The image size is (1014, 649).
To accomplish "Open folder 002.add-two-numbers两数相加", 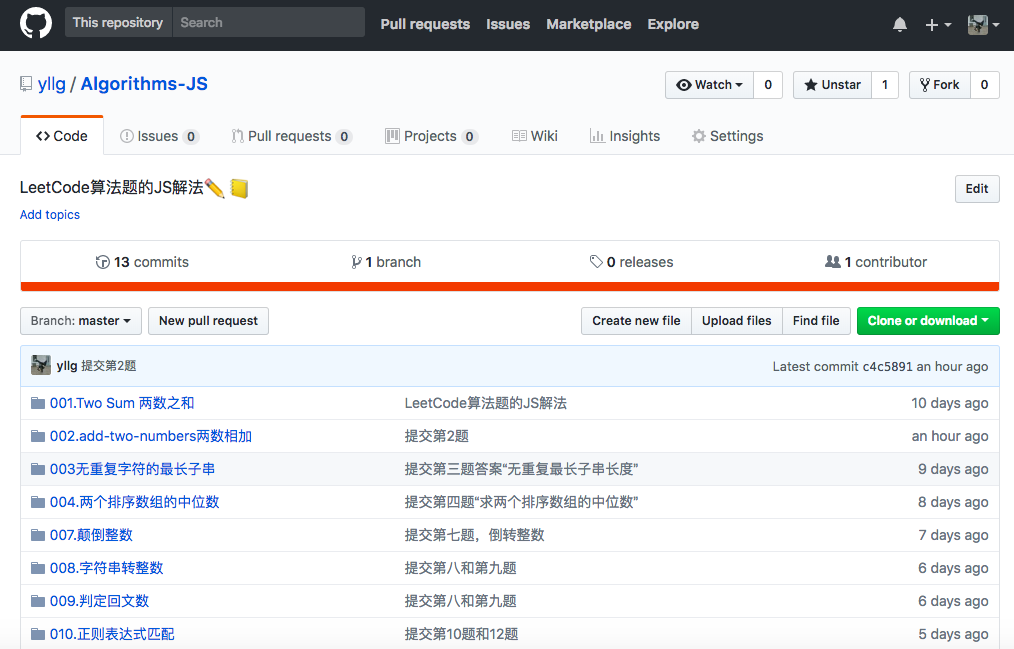I will [x=151, y=436].
